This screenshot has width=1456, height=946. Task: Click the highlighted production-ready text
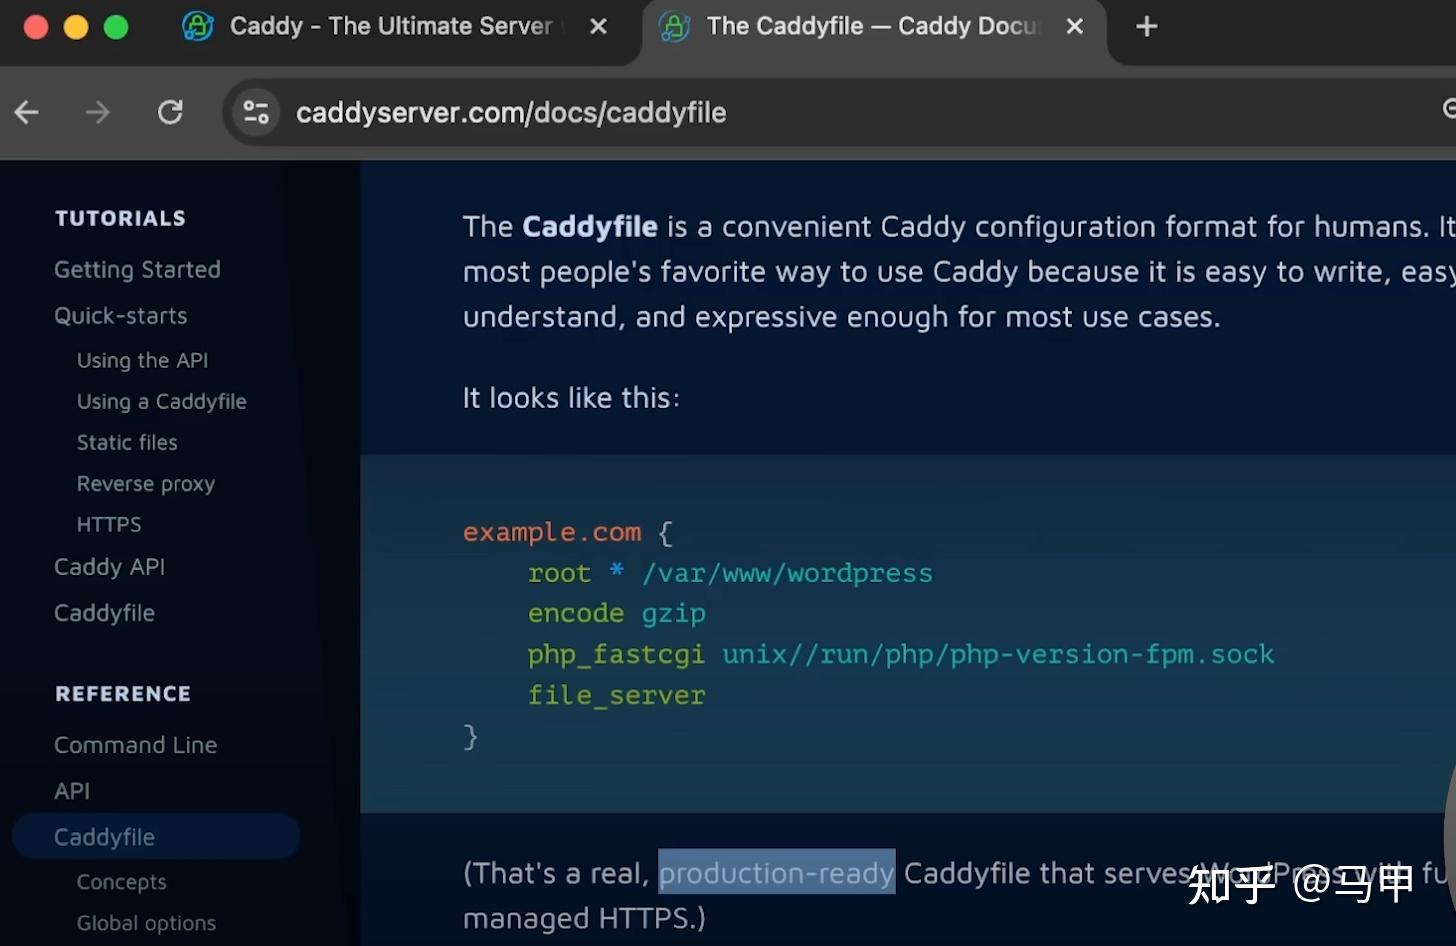coord(776,872)
